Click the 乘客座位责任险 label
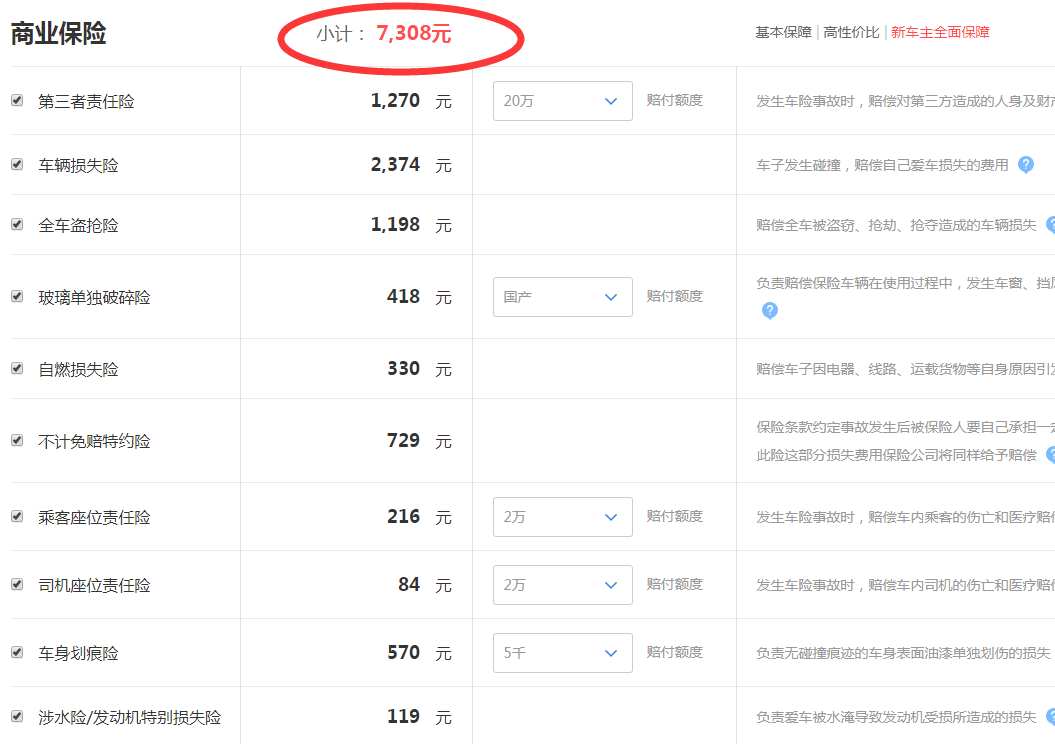Screen dimensions: 1055x744 (94, 517)
